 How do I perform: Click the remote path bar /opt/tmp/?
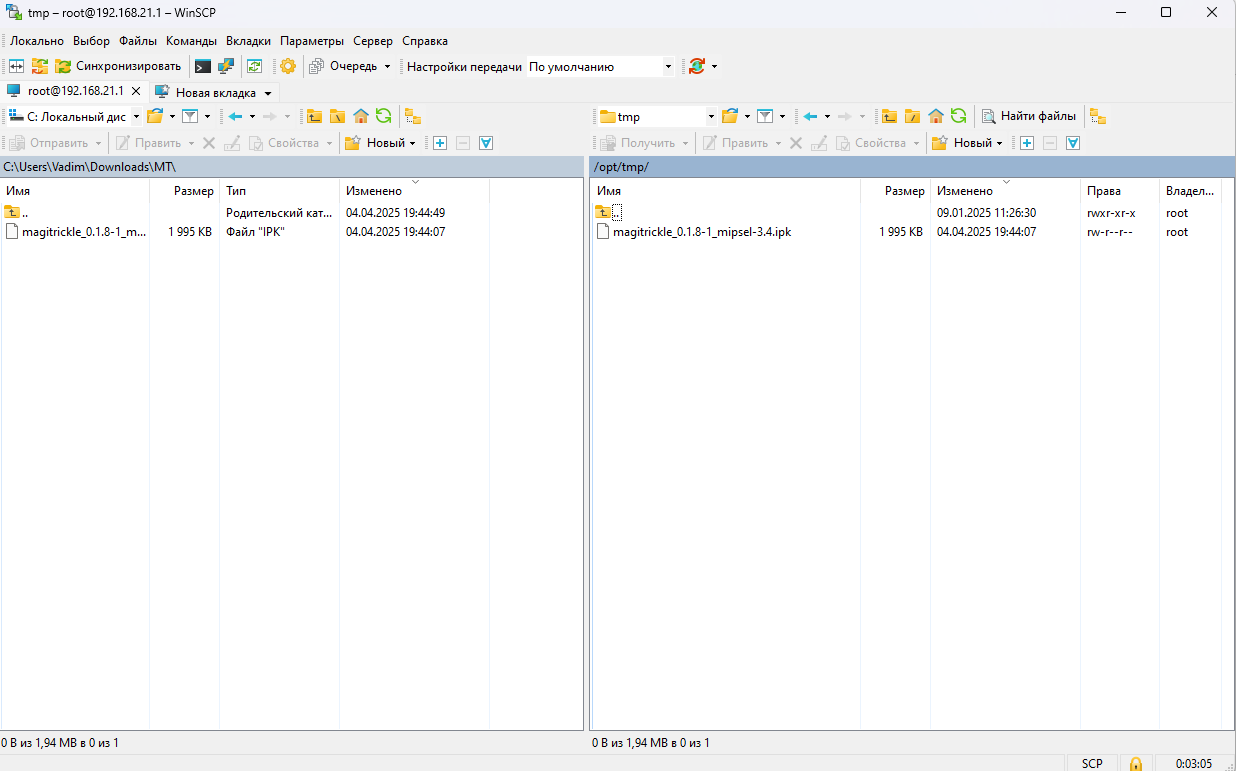910,166
